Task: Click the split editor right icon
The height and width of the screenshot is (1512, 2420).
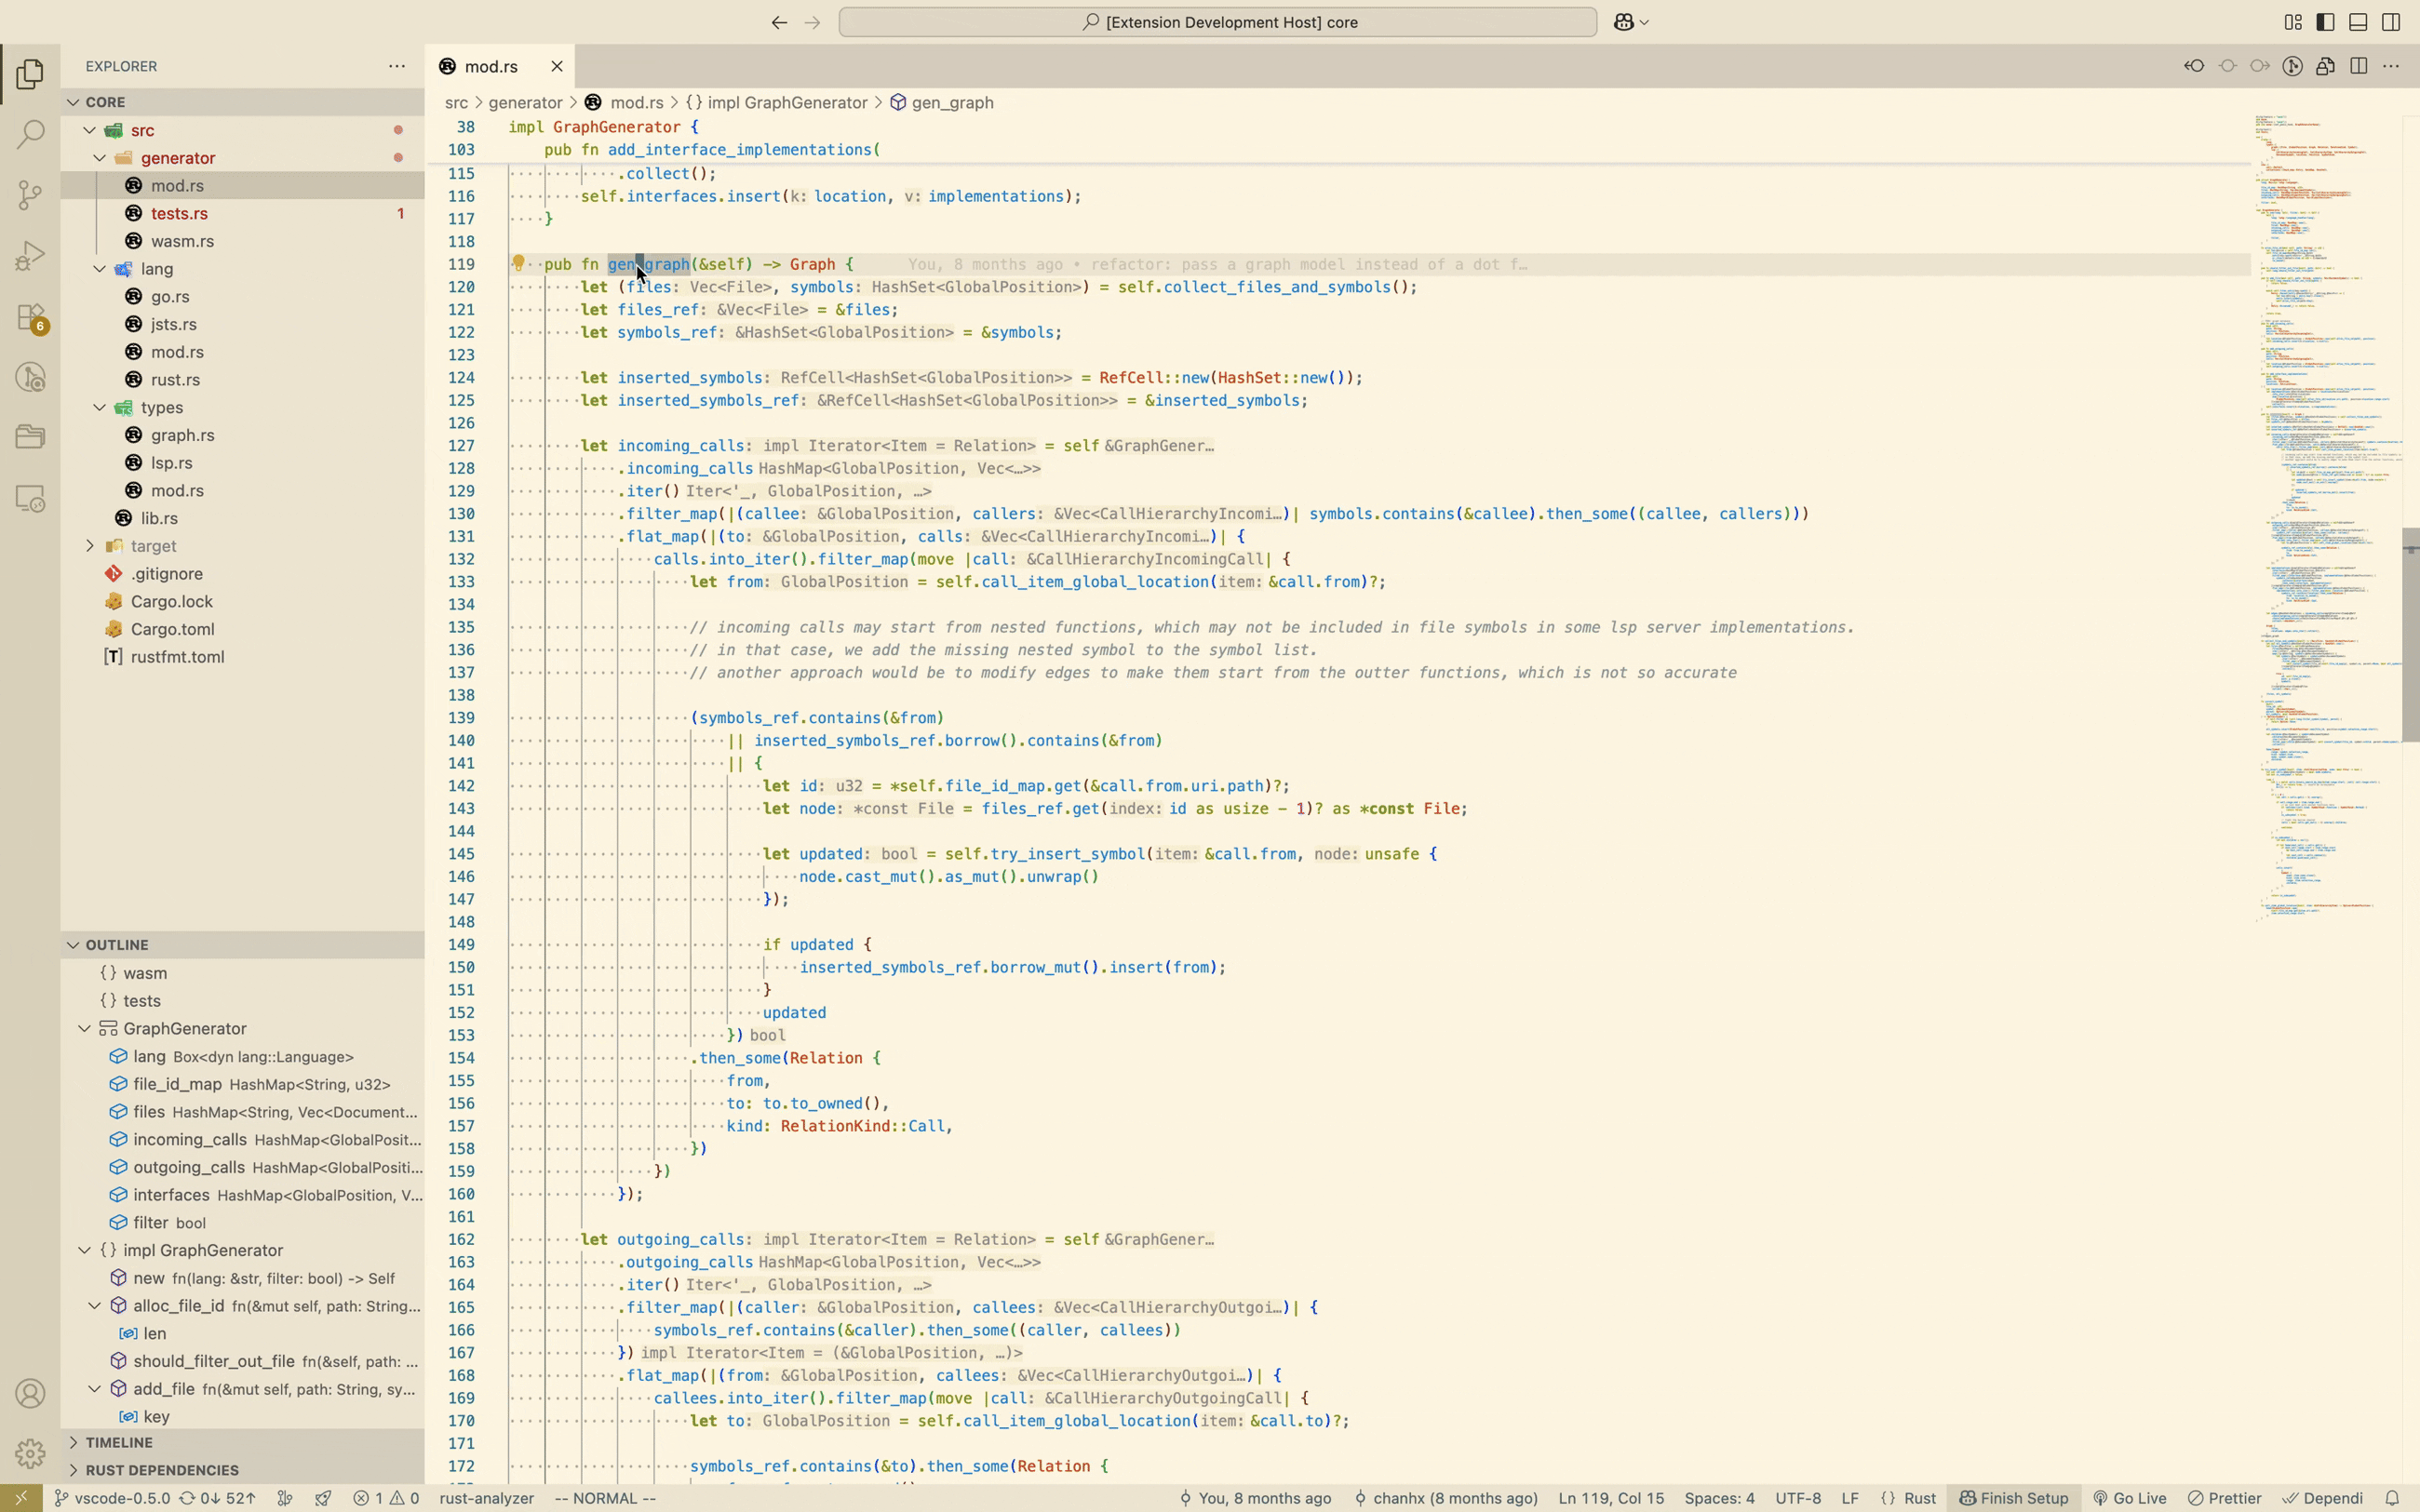Action: coord(2358,66)
